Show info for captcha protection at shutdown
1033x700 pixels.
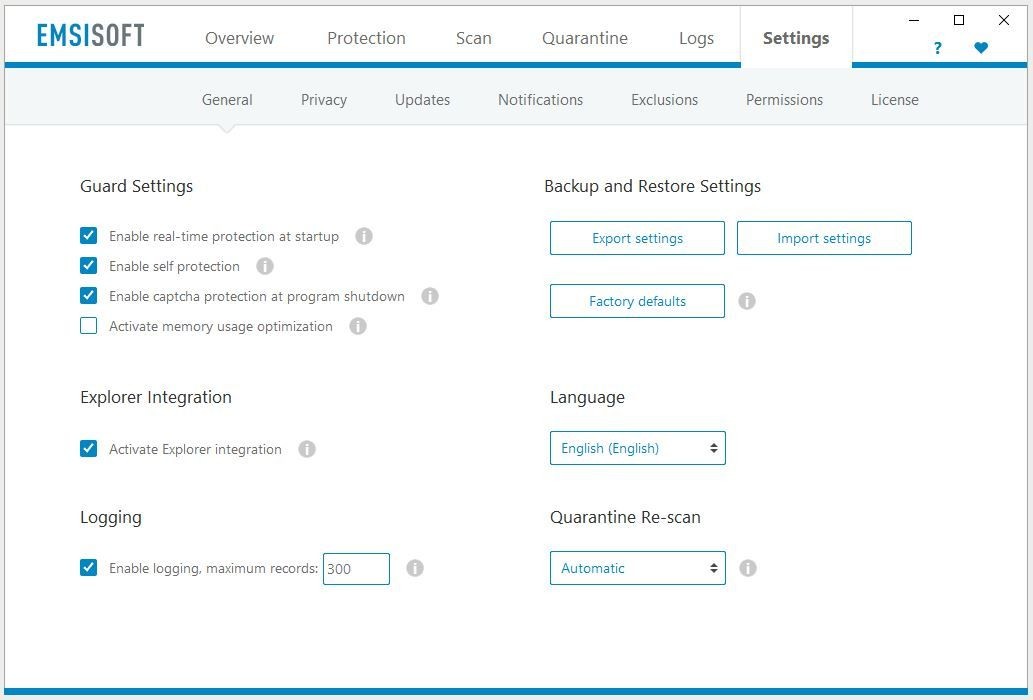point(430,297)
